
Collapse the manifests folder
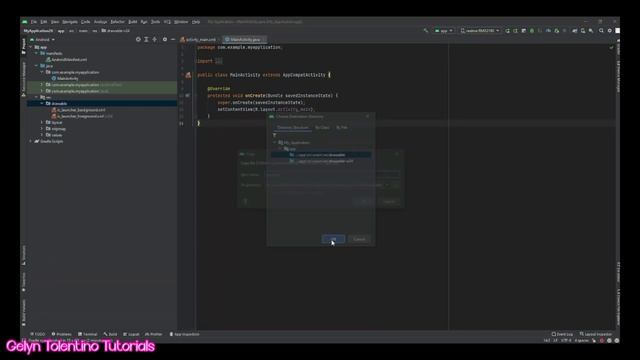[36, 53]
